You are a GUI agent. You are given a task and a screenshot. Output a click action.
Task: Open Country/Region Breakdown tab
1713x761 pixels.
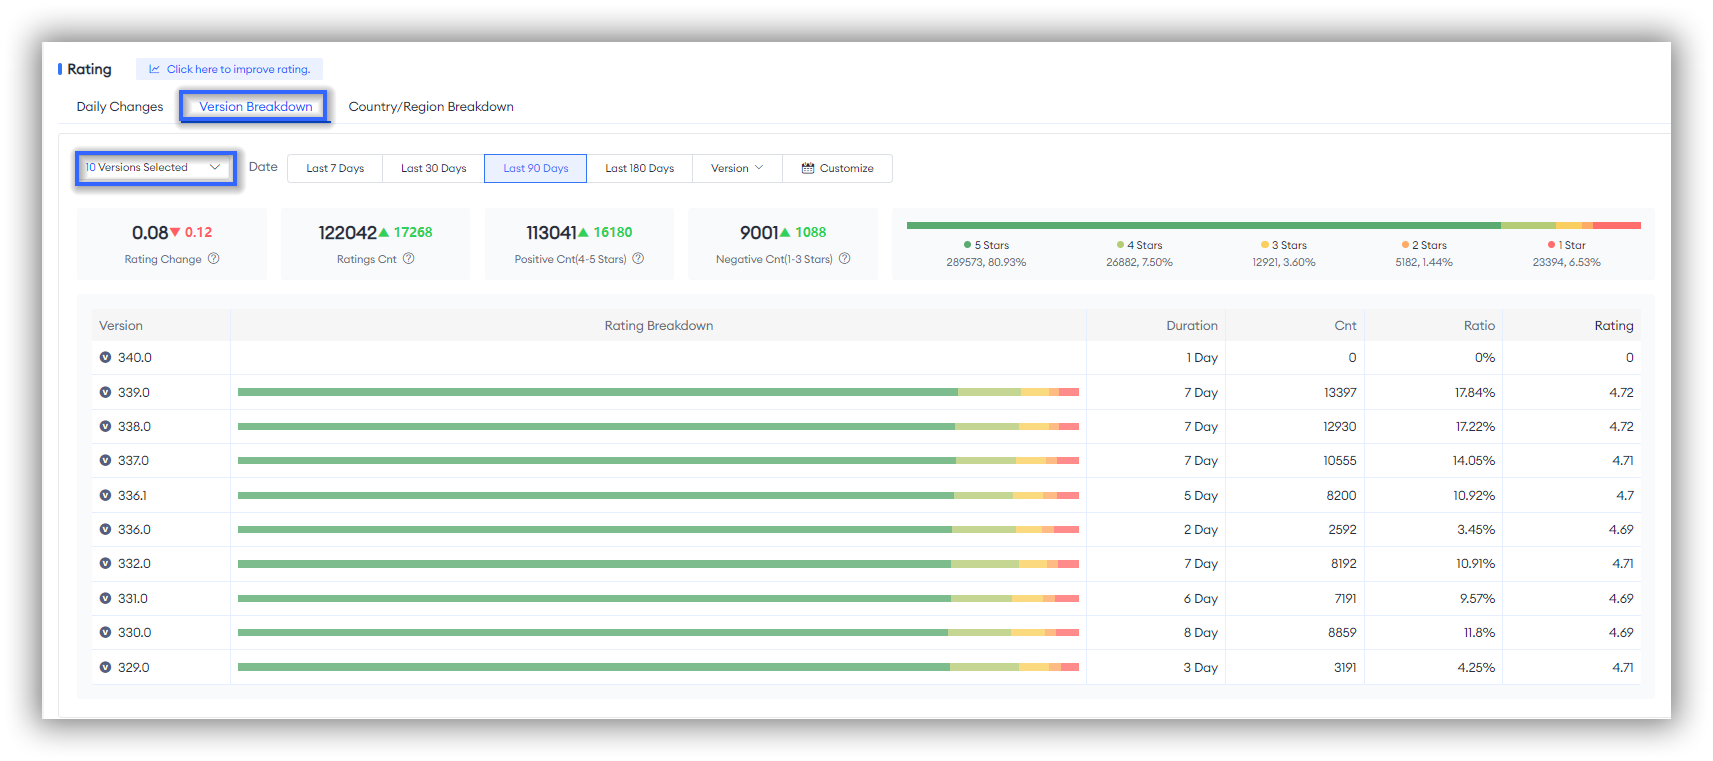431,107
